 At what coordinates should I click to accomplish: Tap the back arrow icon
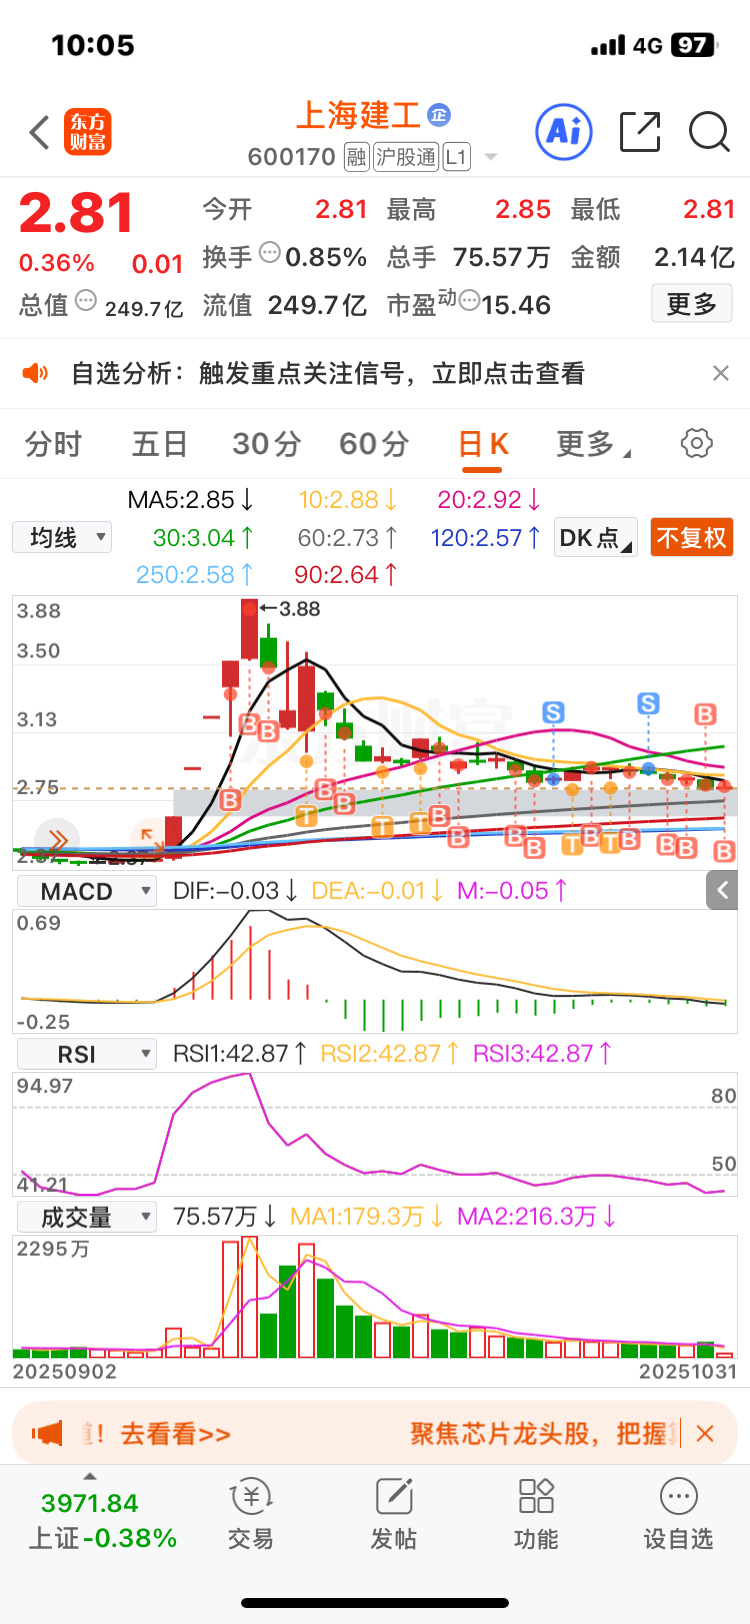pos(40,132)
